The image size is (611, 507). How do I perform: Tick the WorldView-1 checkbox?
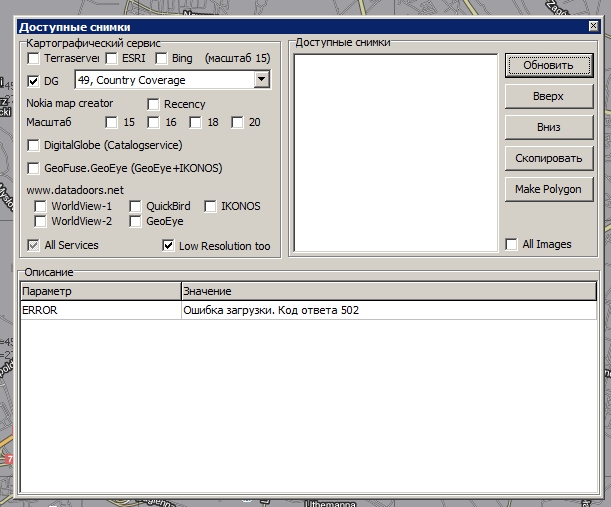pyautogui.click(x=41, y=207)
